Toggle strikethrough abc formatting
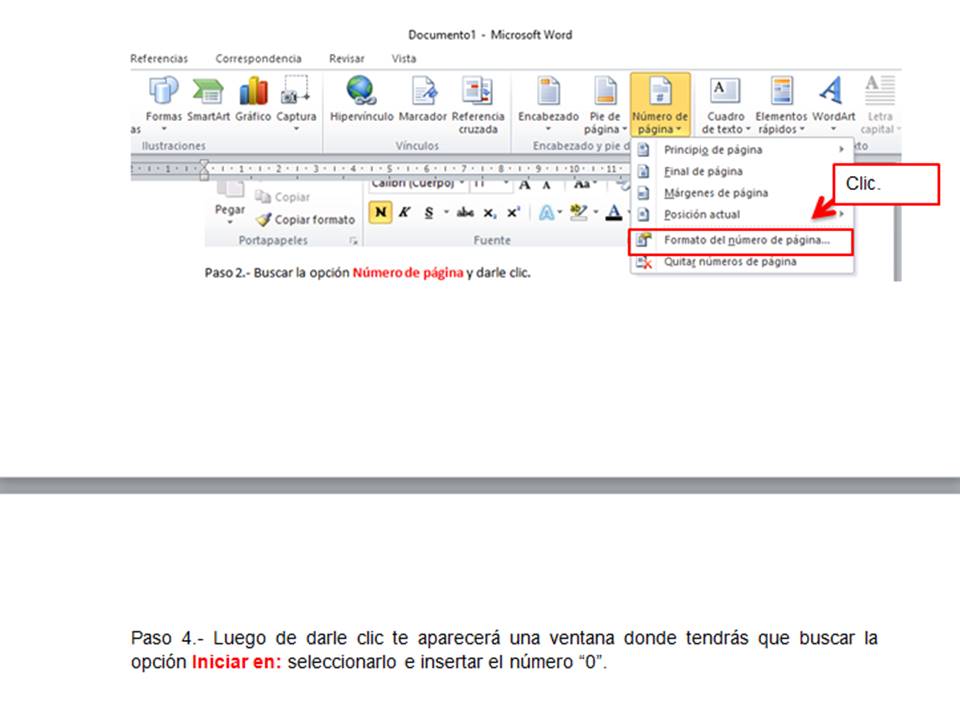The height and width of the screenshot is (720, 960). [465, 212]
